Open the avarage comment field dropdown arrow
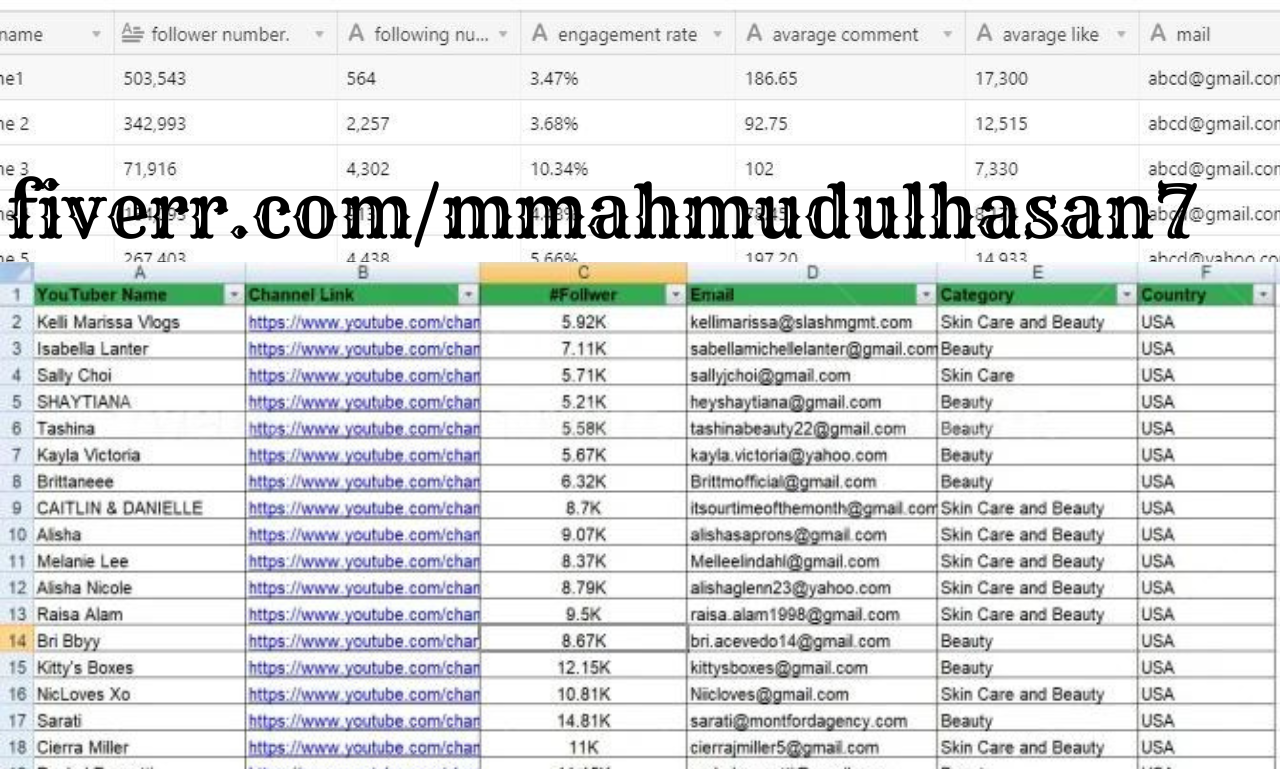The image size is (1280, 769). (x=947, y=34)
